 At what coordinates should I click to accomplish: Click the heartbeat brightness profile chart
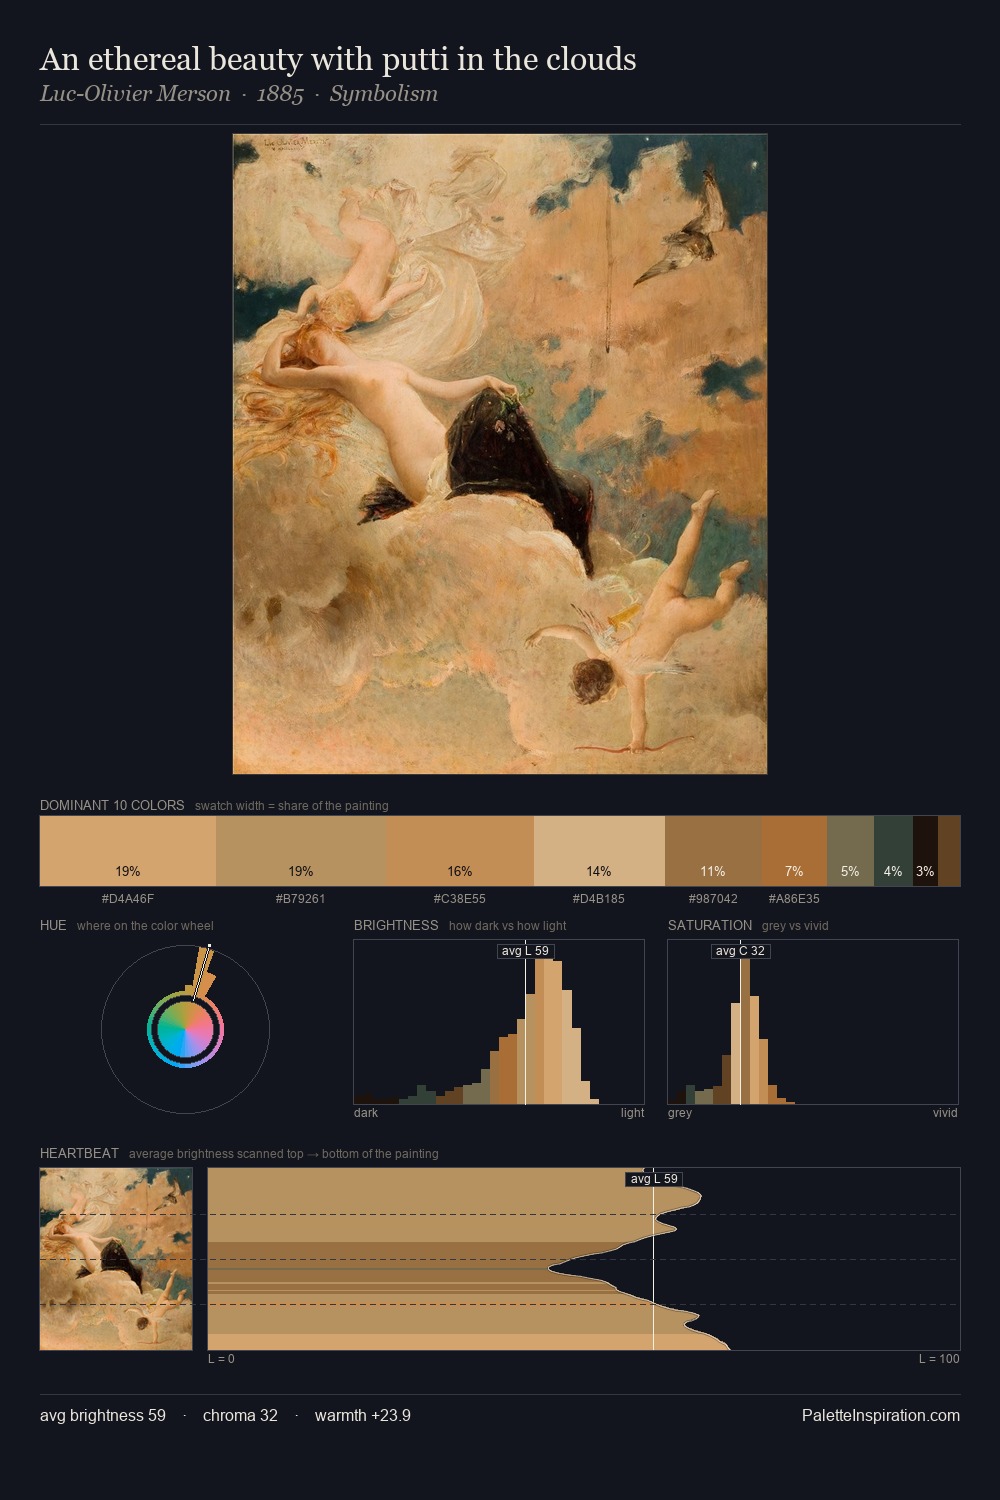(584, 1259)
